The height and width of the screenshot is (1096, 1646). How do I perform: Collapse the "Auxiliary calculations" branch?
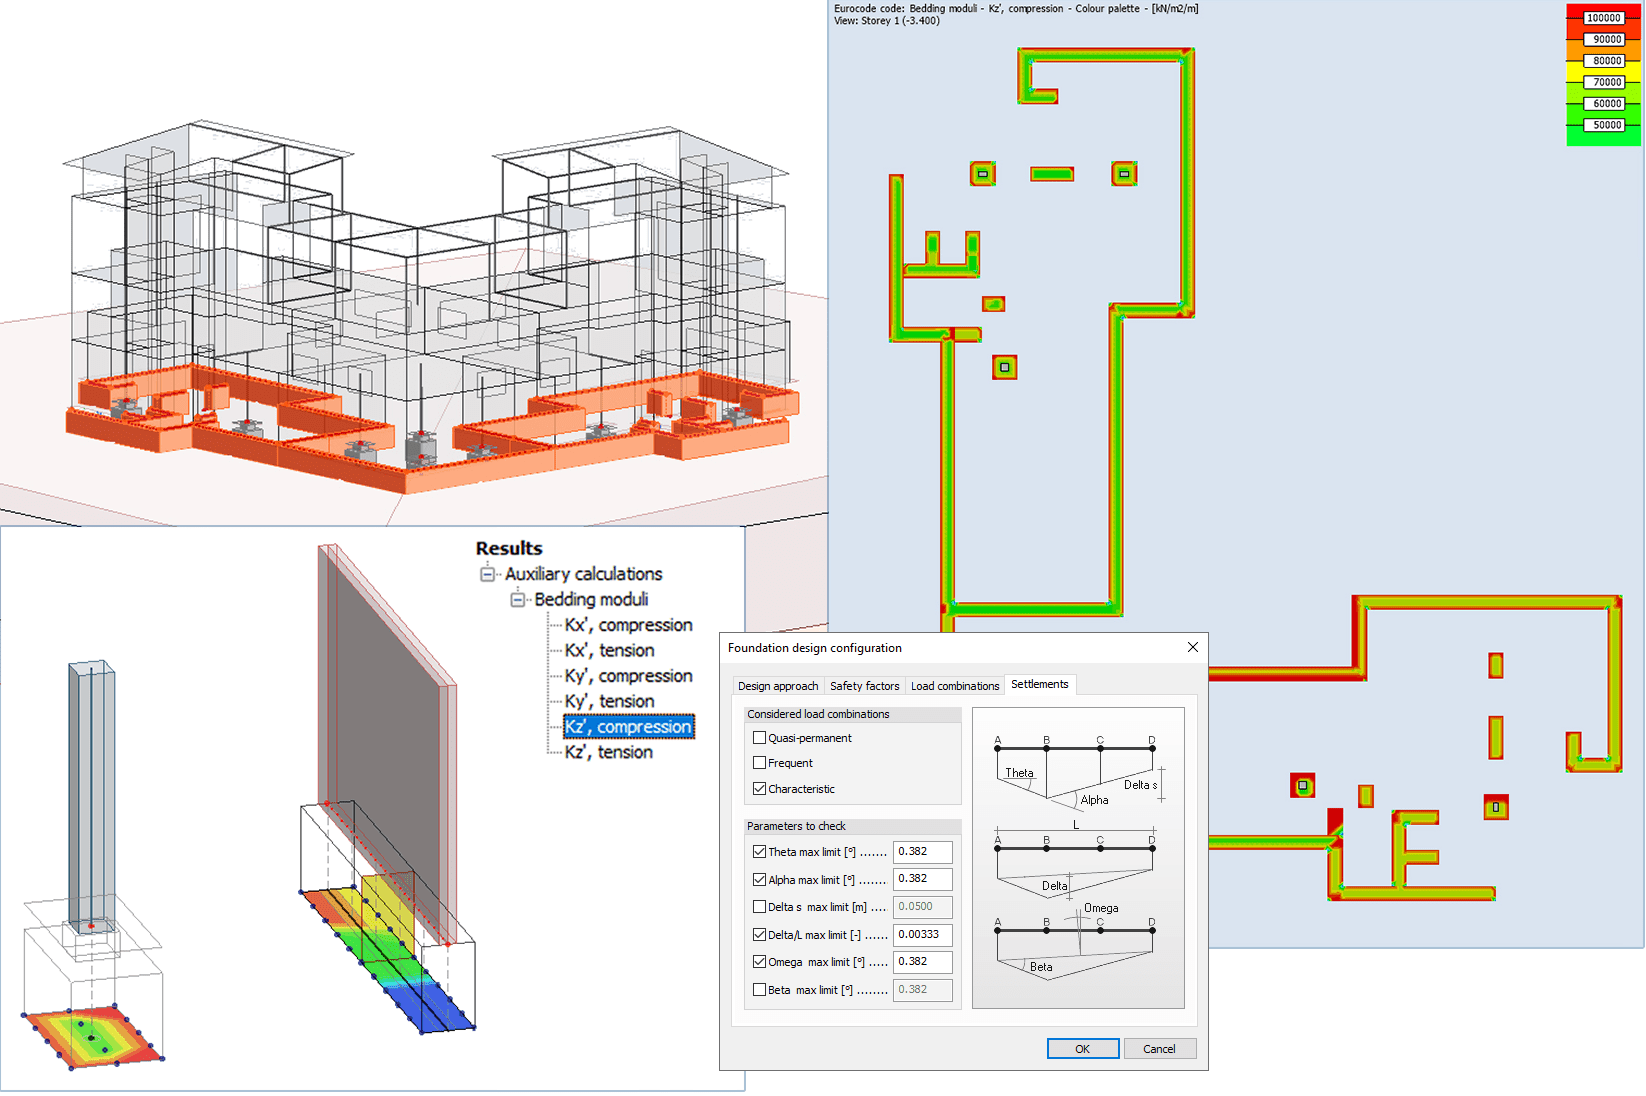click(x=487, y=573)
